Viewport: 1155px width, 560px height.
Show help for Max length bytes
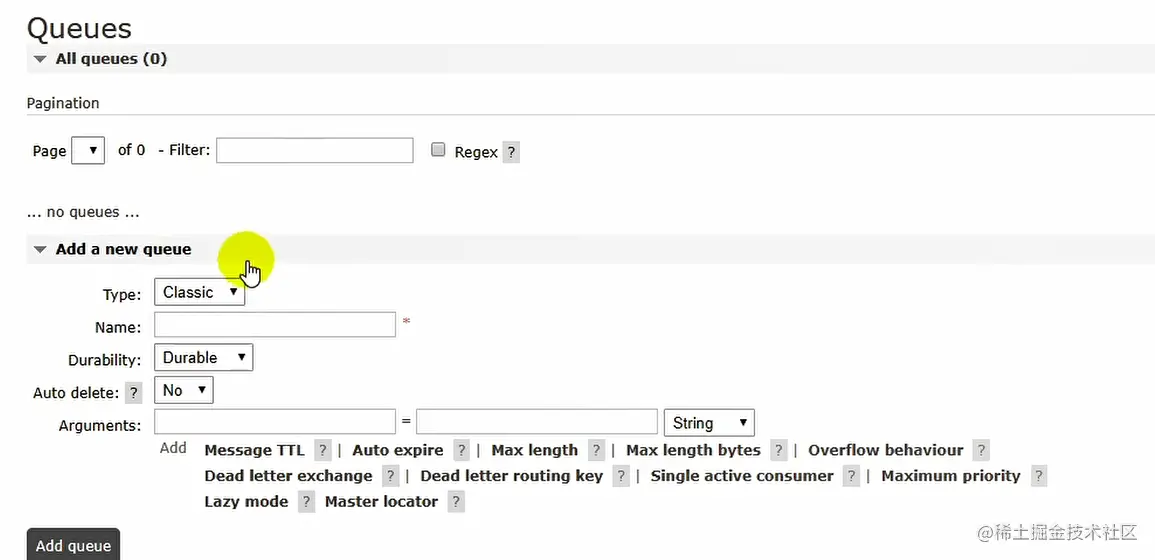click(x=779, y=450)
